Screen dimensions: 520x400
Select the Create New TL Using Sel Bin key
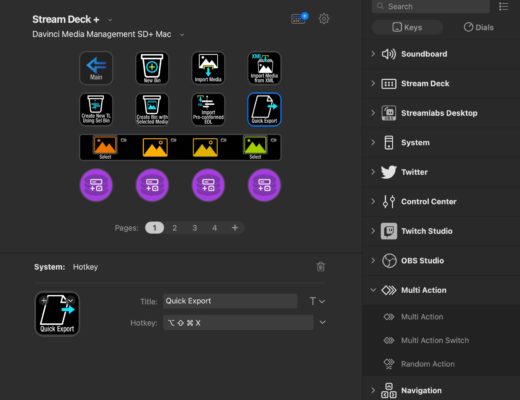coord(96,109)
